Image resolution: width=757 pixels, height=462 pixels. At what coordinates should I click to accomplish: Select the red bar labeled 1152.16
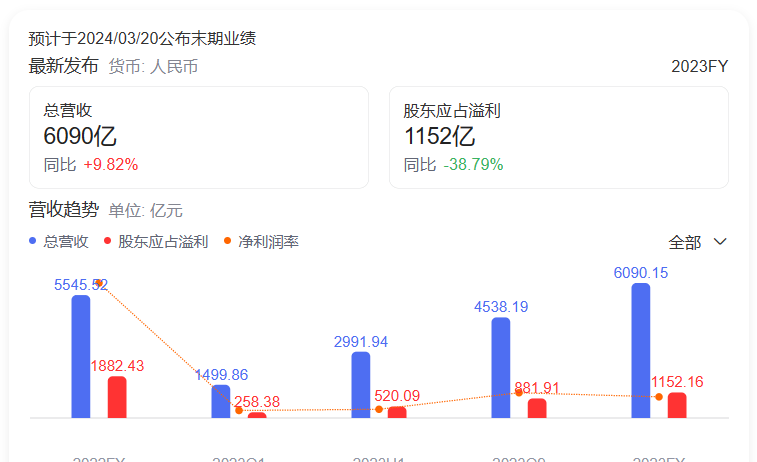pos(677,405)
